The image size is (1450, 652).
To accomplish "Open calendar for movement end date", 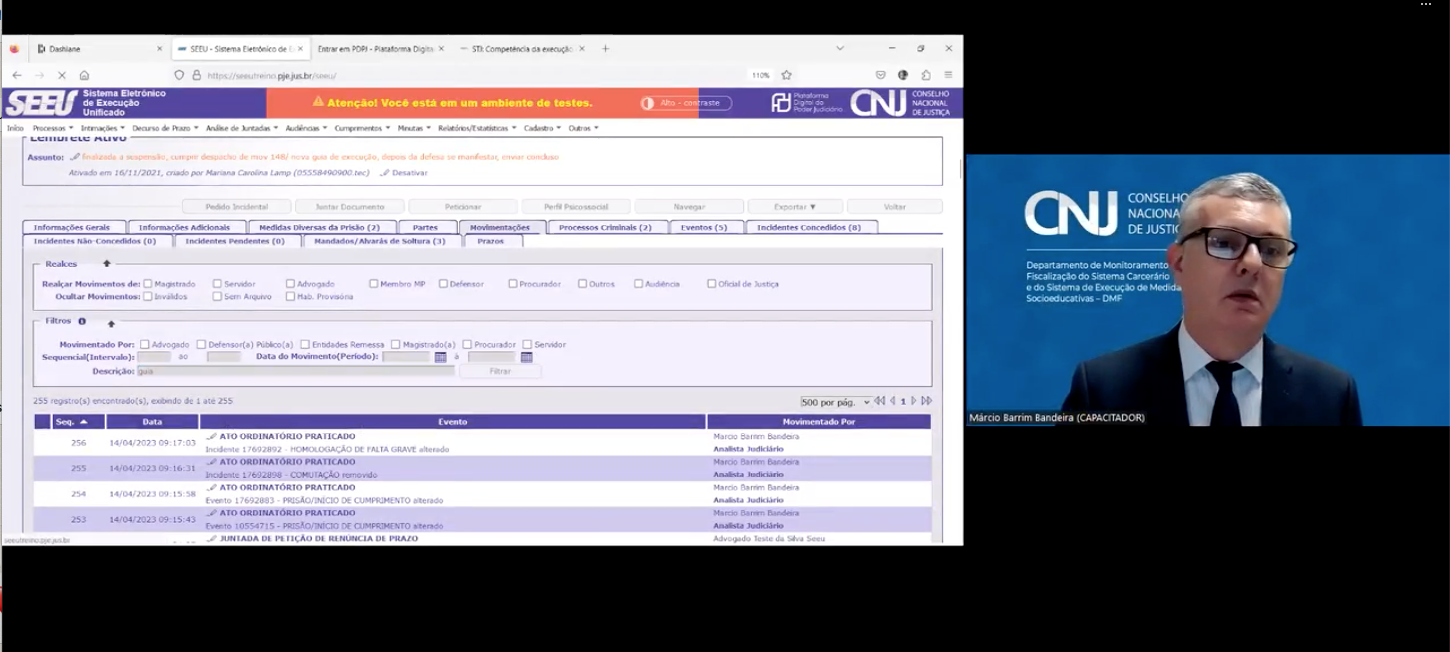I will pos(527,357).
